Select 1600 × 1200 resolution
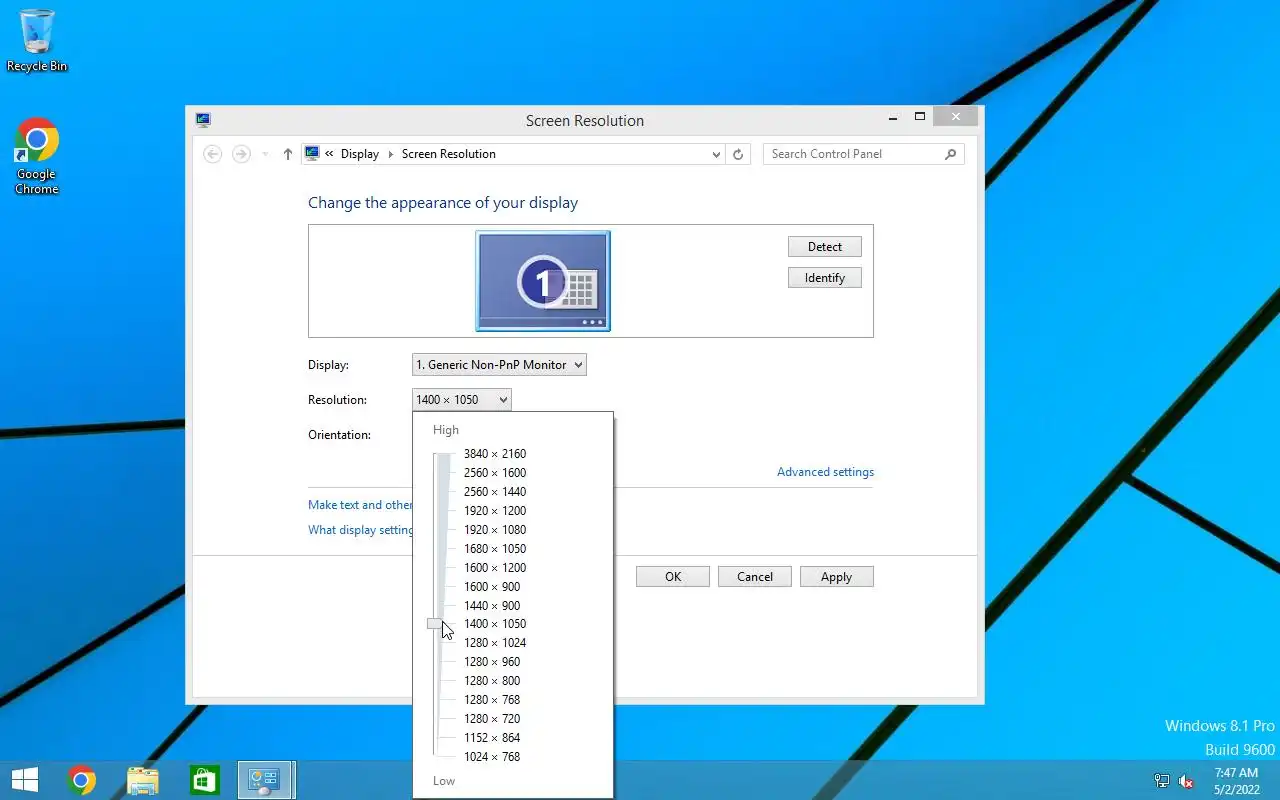Image resolution: width=1280 pixels, height=800 pixels. point(495,568)
